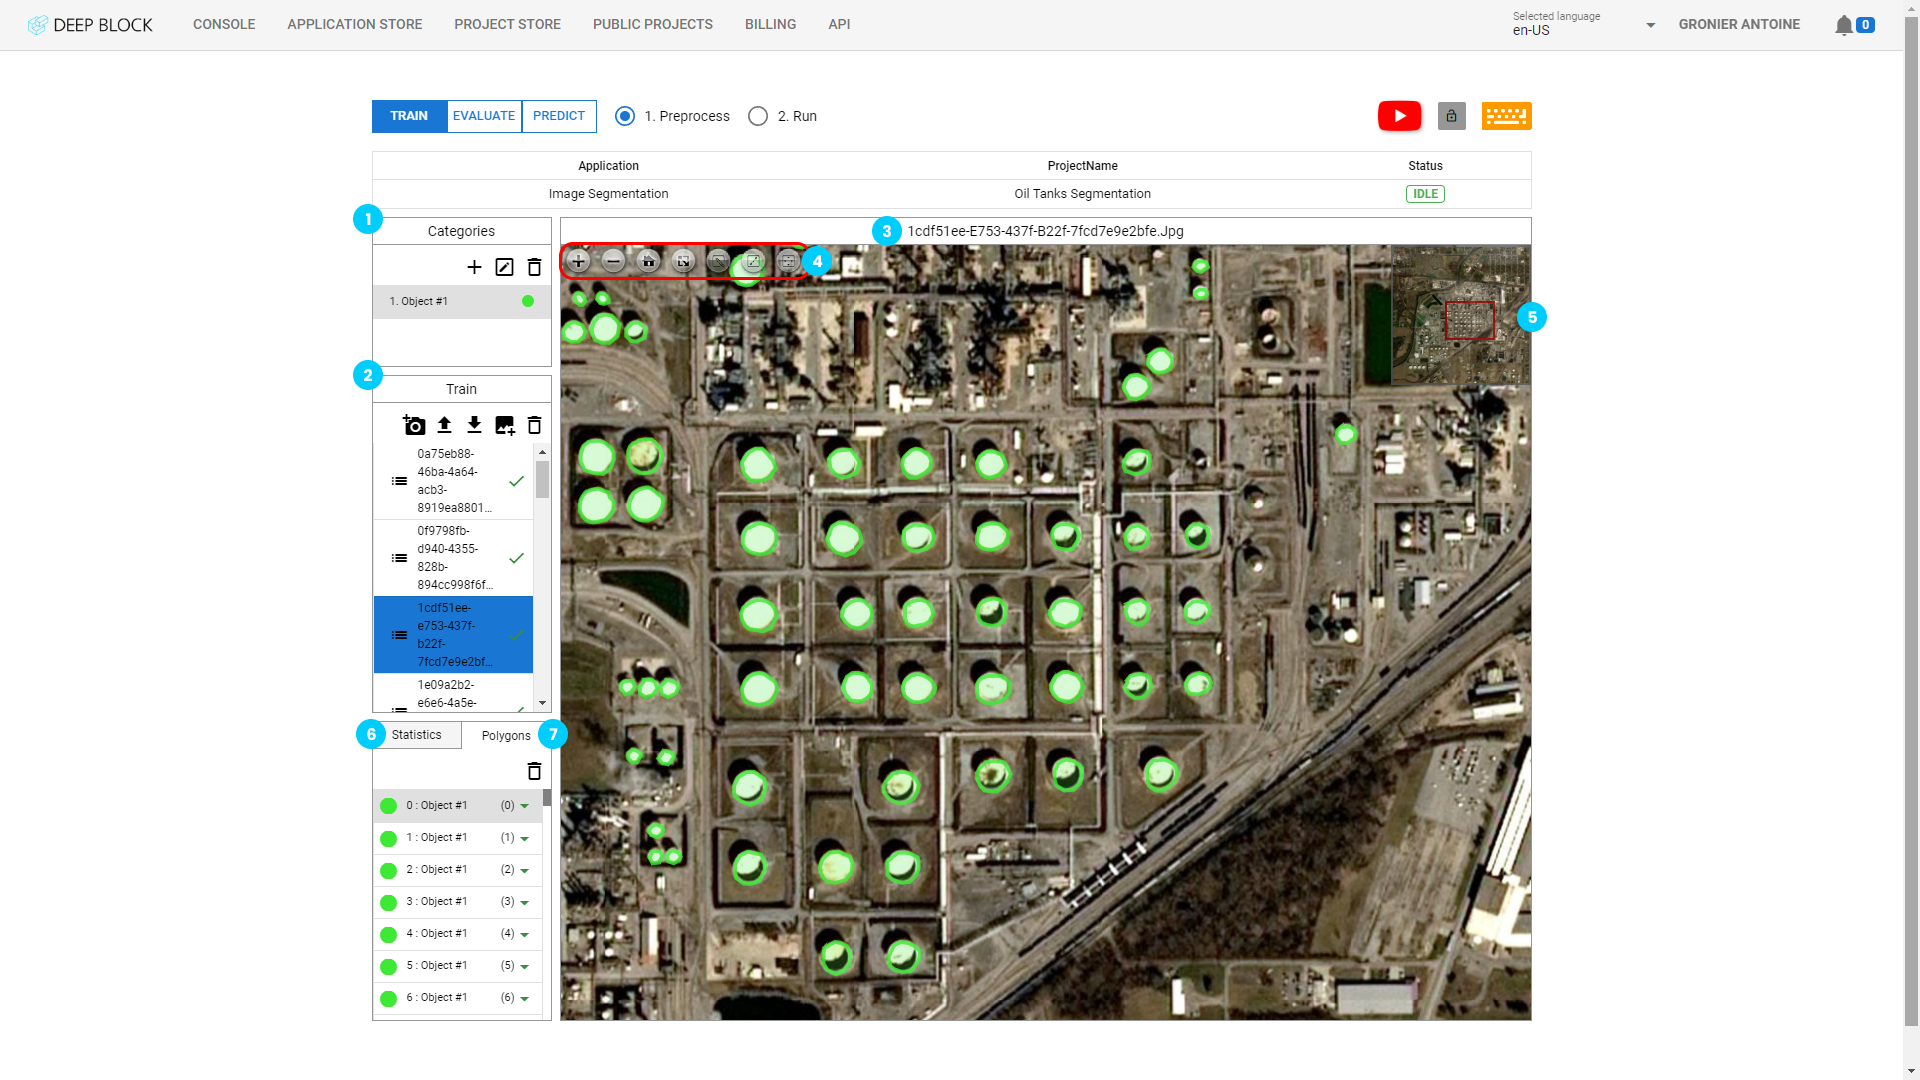This screenshot has height=1080, width=1920.
Task: Add a new category with plus icon
Action: (474, 267)
